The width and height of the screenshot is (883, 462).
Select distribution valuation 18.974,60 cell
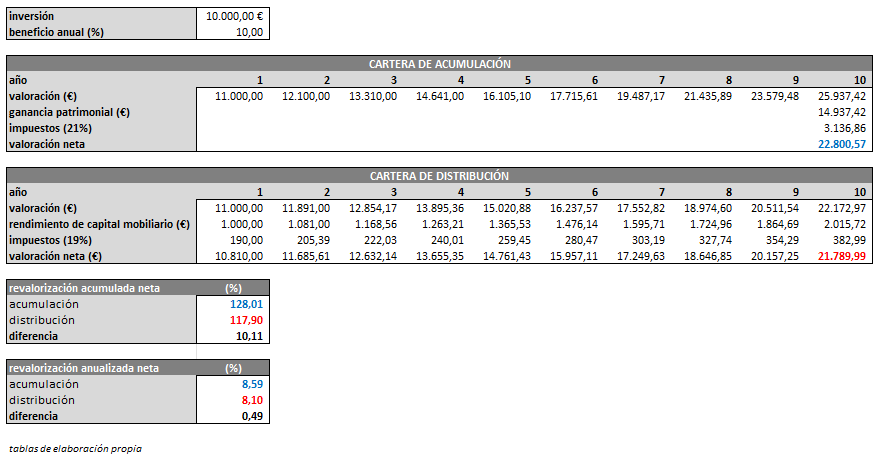click(708, 208)
